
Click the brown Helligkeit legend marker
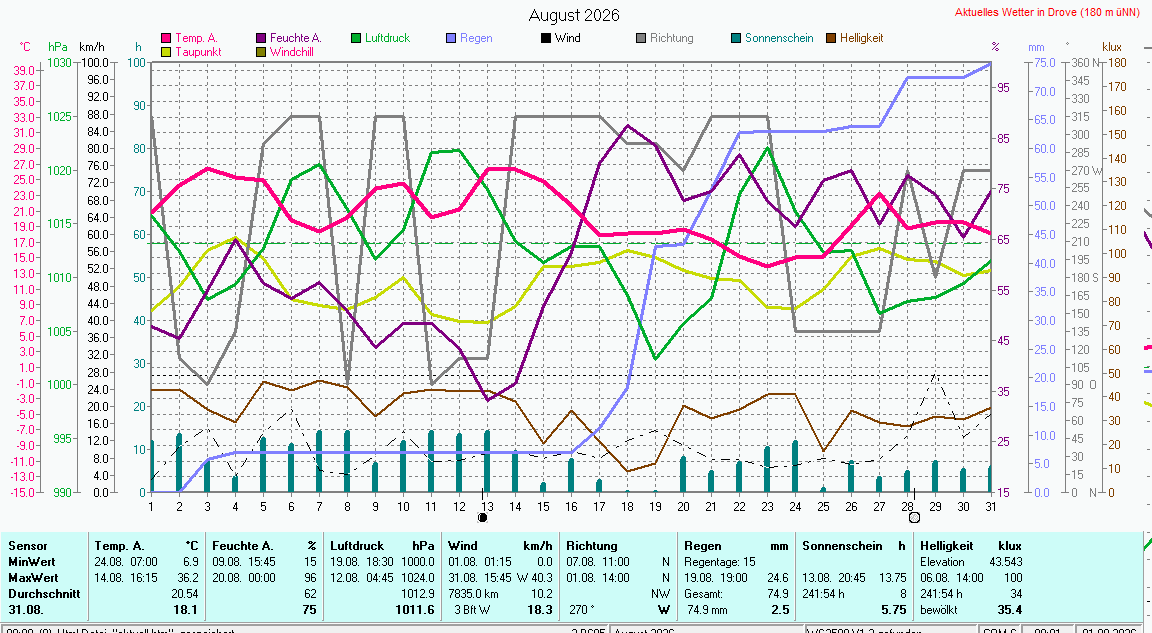coord(831,38)
